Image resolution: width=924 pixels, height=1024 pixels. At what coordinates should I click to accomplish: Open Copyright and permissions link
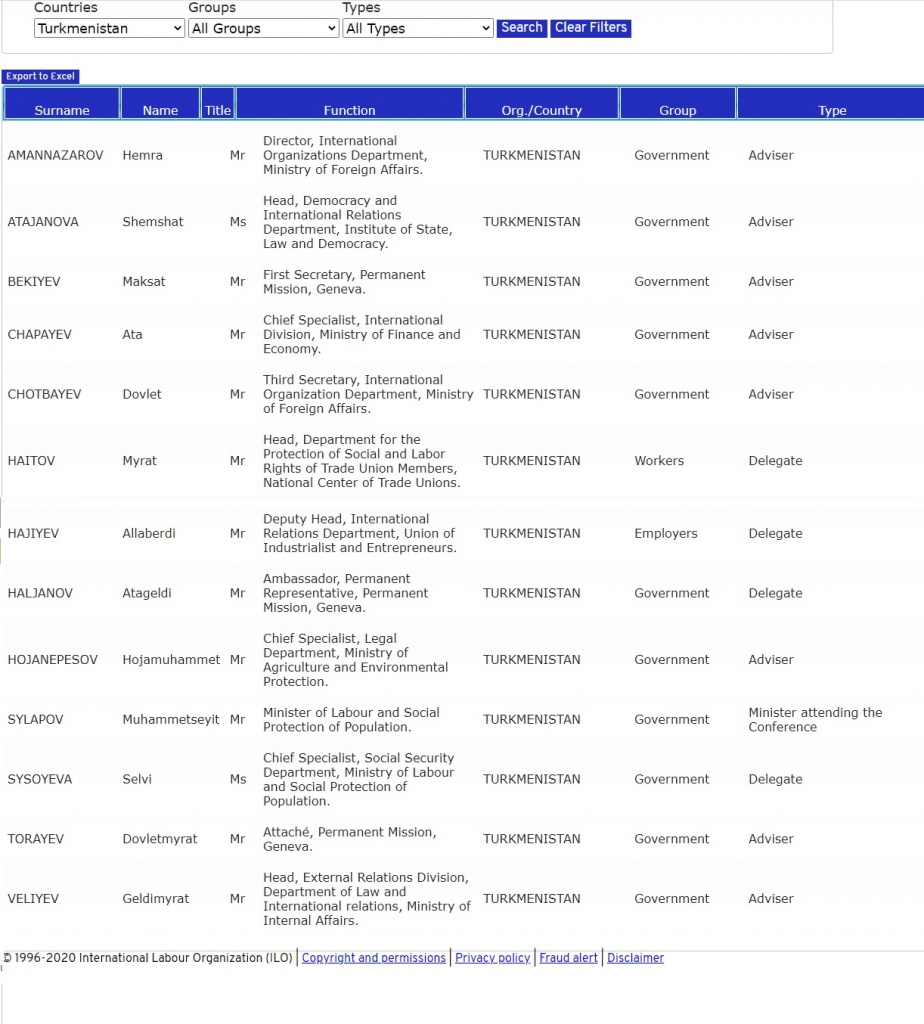point(374,958)
